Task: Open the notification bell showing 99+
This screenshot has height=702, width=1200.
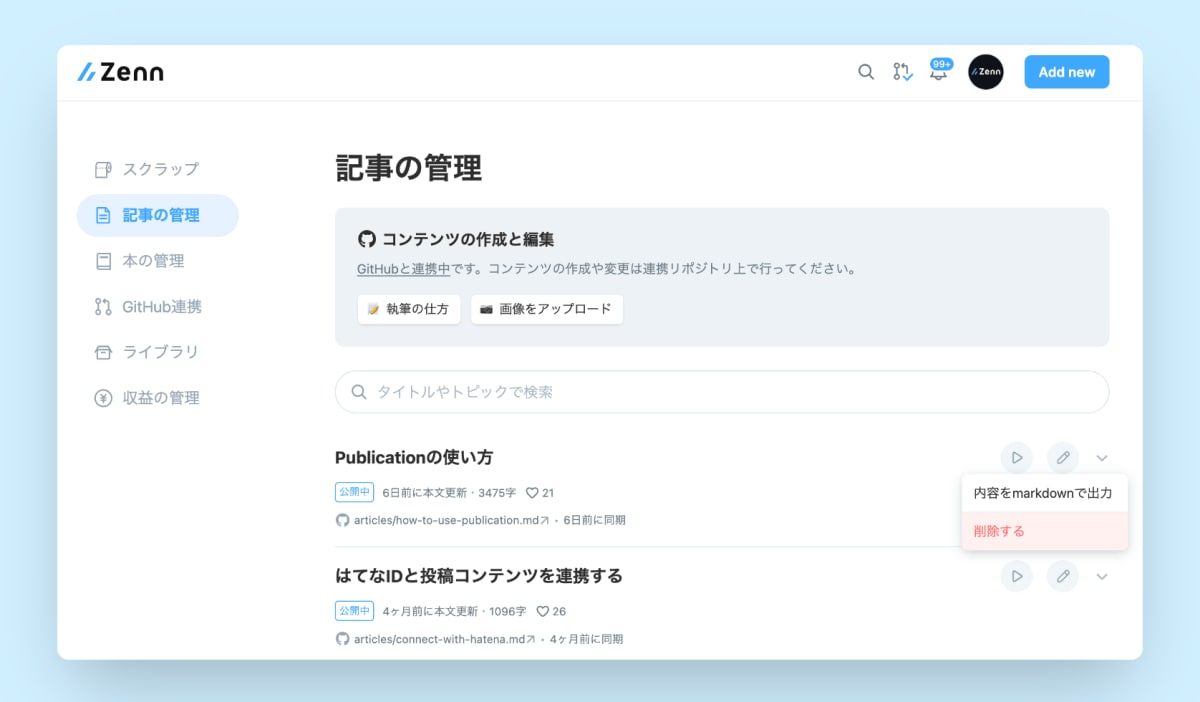Action: (x=938, y=73)
